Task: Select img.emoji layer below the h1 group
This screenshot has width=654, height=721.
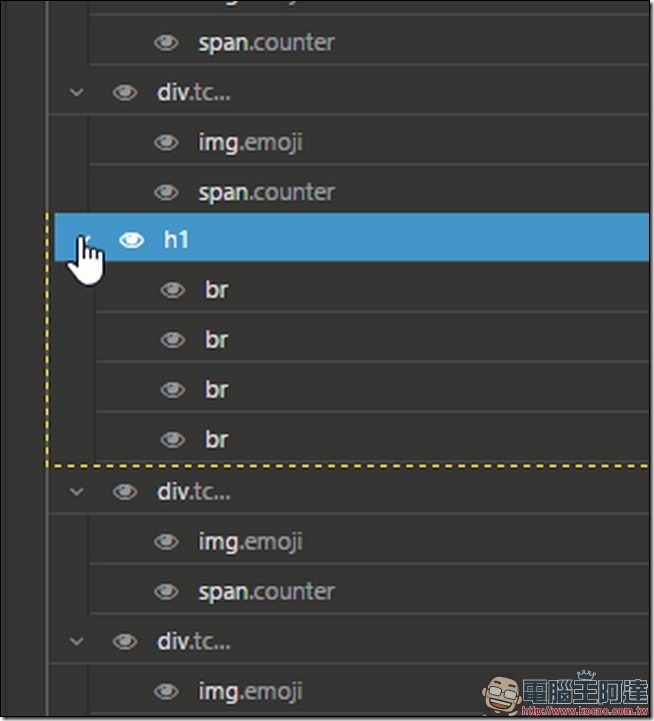Action: point(369,541)
